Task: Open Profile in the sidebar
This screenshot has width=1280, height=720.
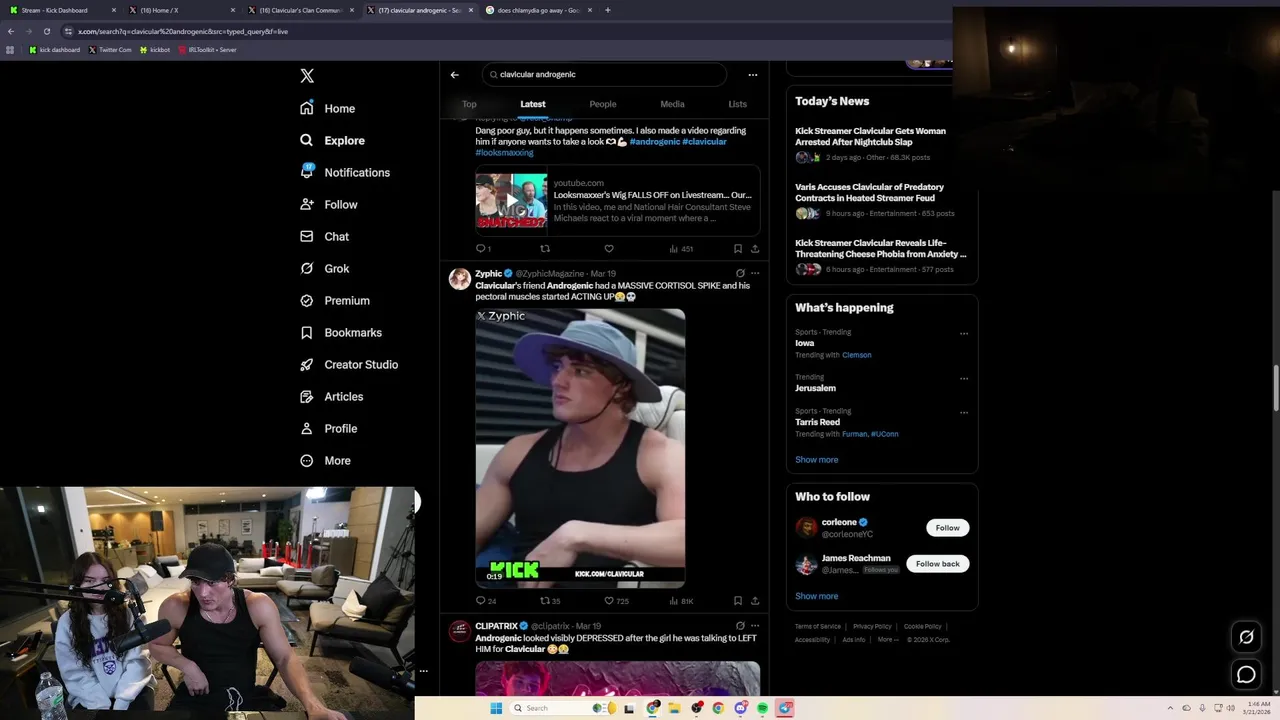Action: click(x=329, y=428)
